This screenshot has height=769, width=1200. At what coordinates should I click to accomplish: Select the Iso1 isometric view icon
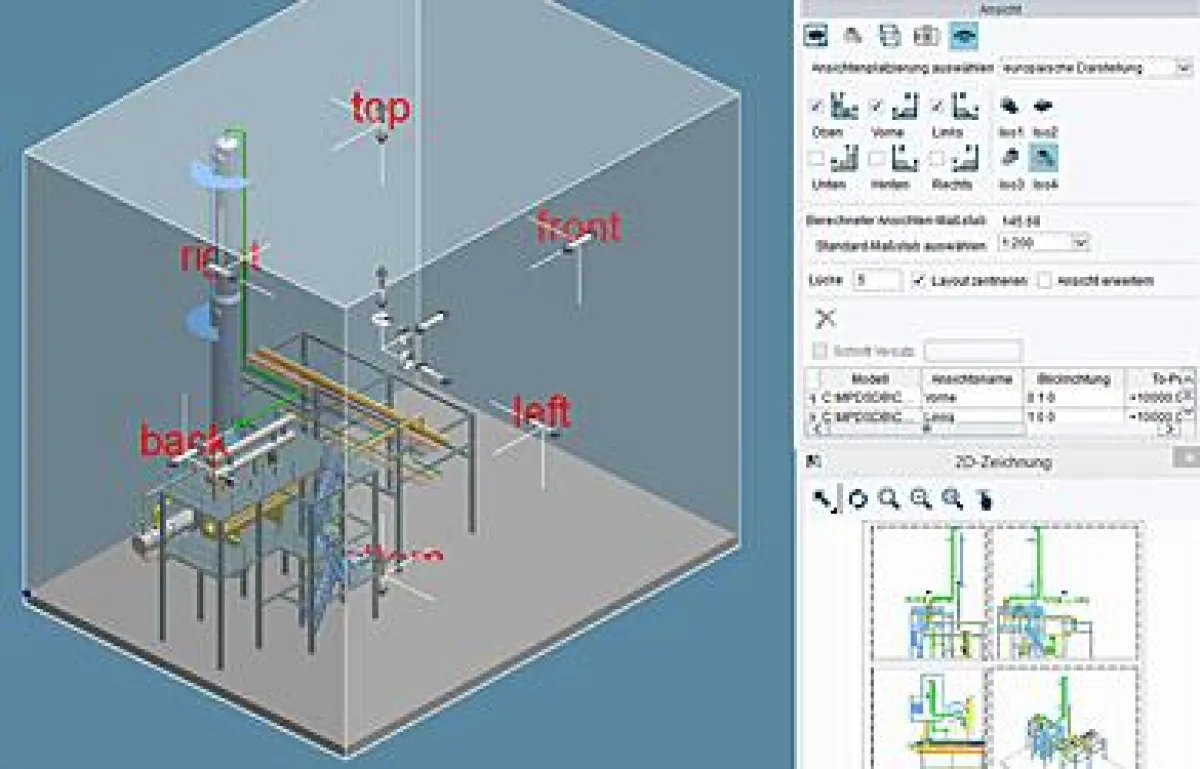[1011, 106]
